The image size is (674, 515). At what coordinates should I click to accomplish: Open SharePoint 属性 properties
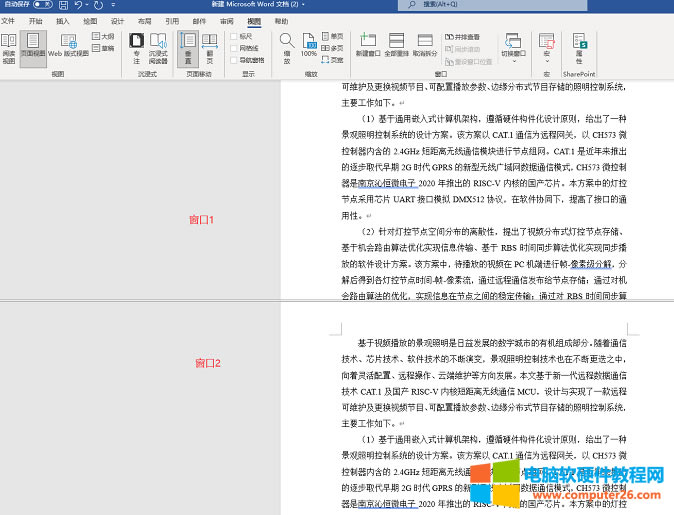(x=578, y=47)
